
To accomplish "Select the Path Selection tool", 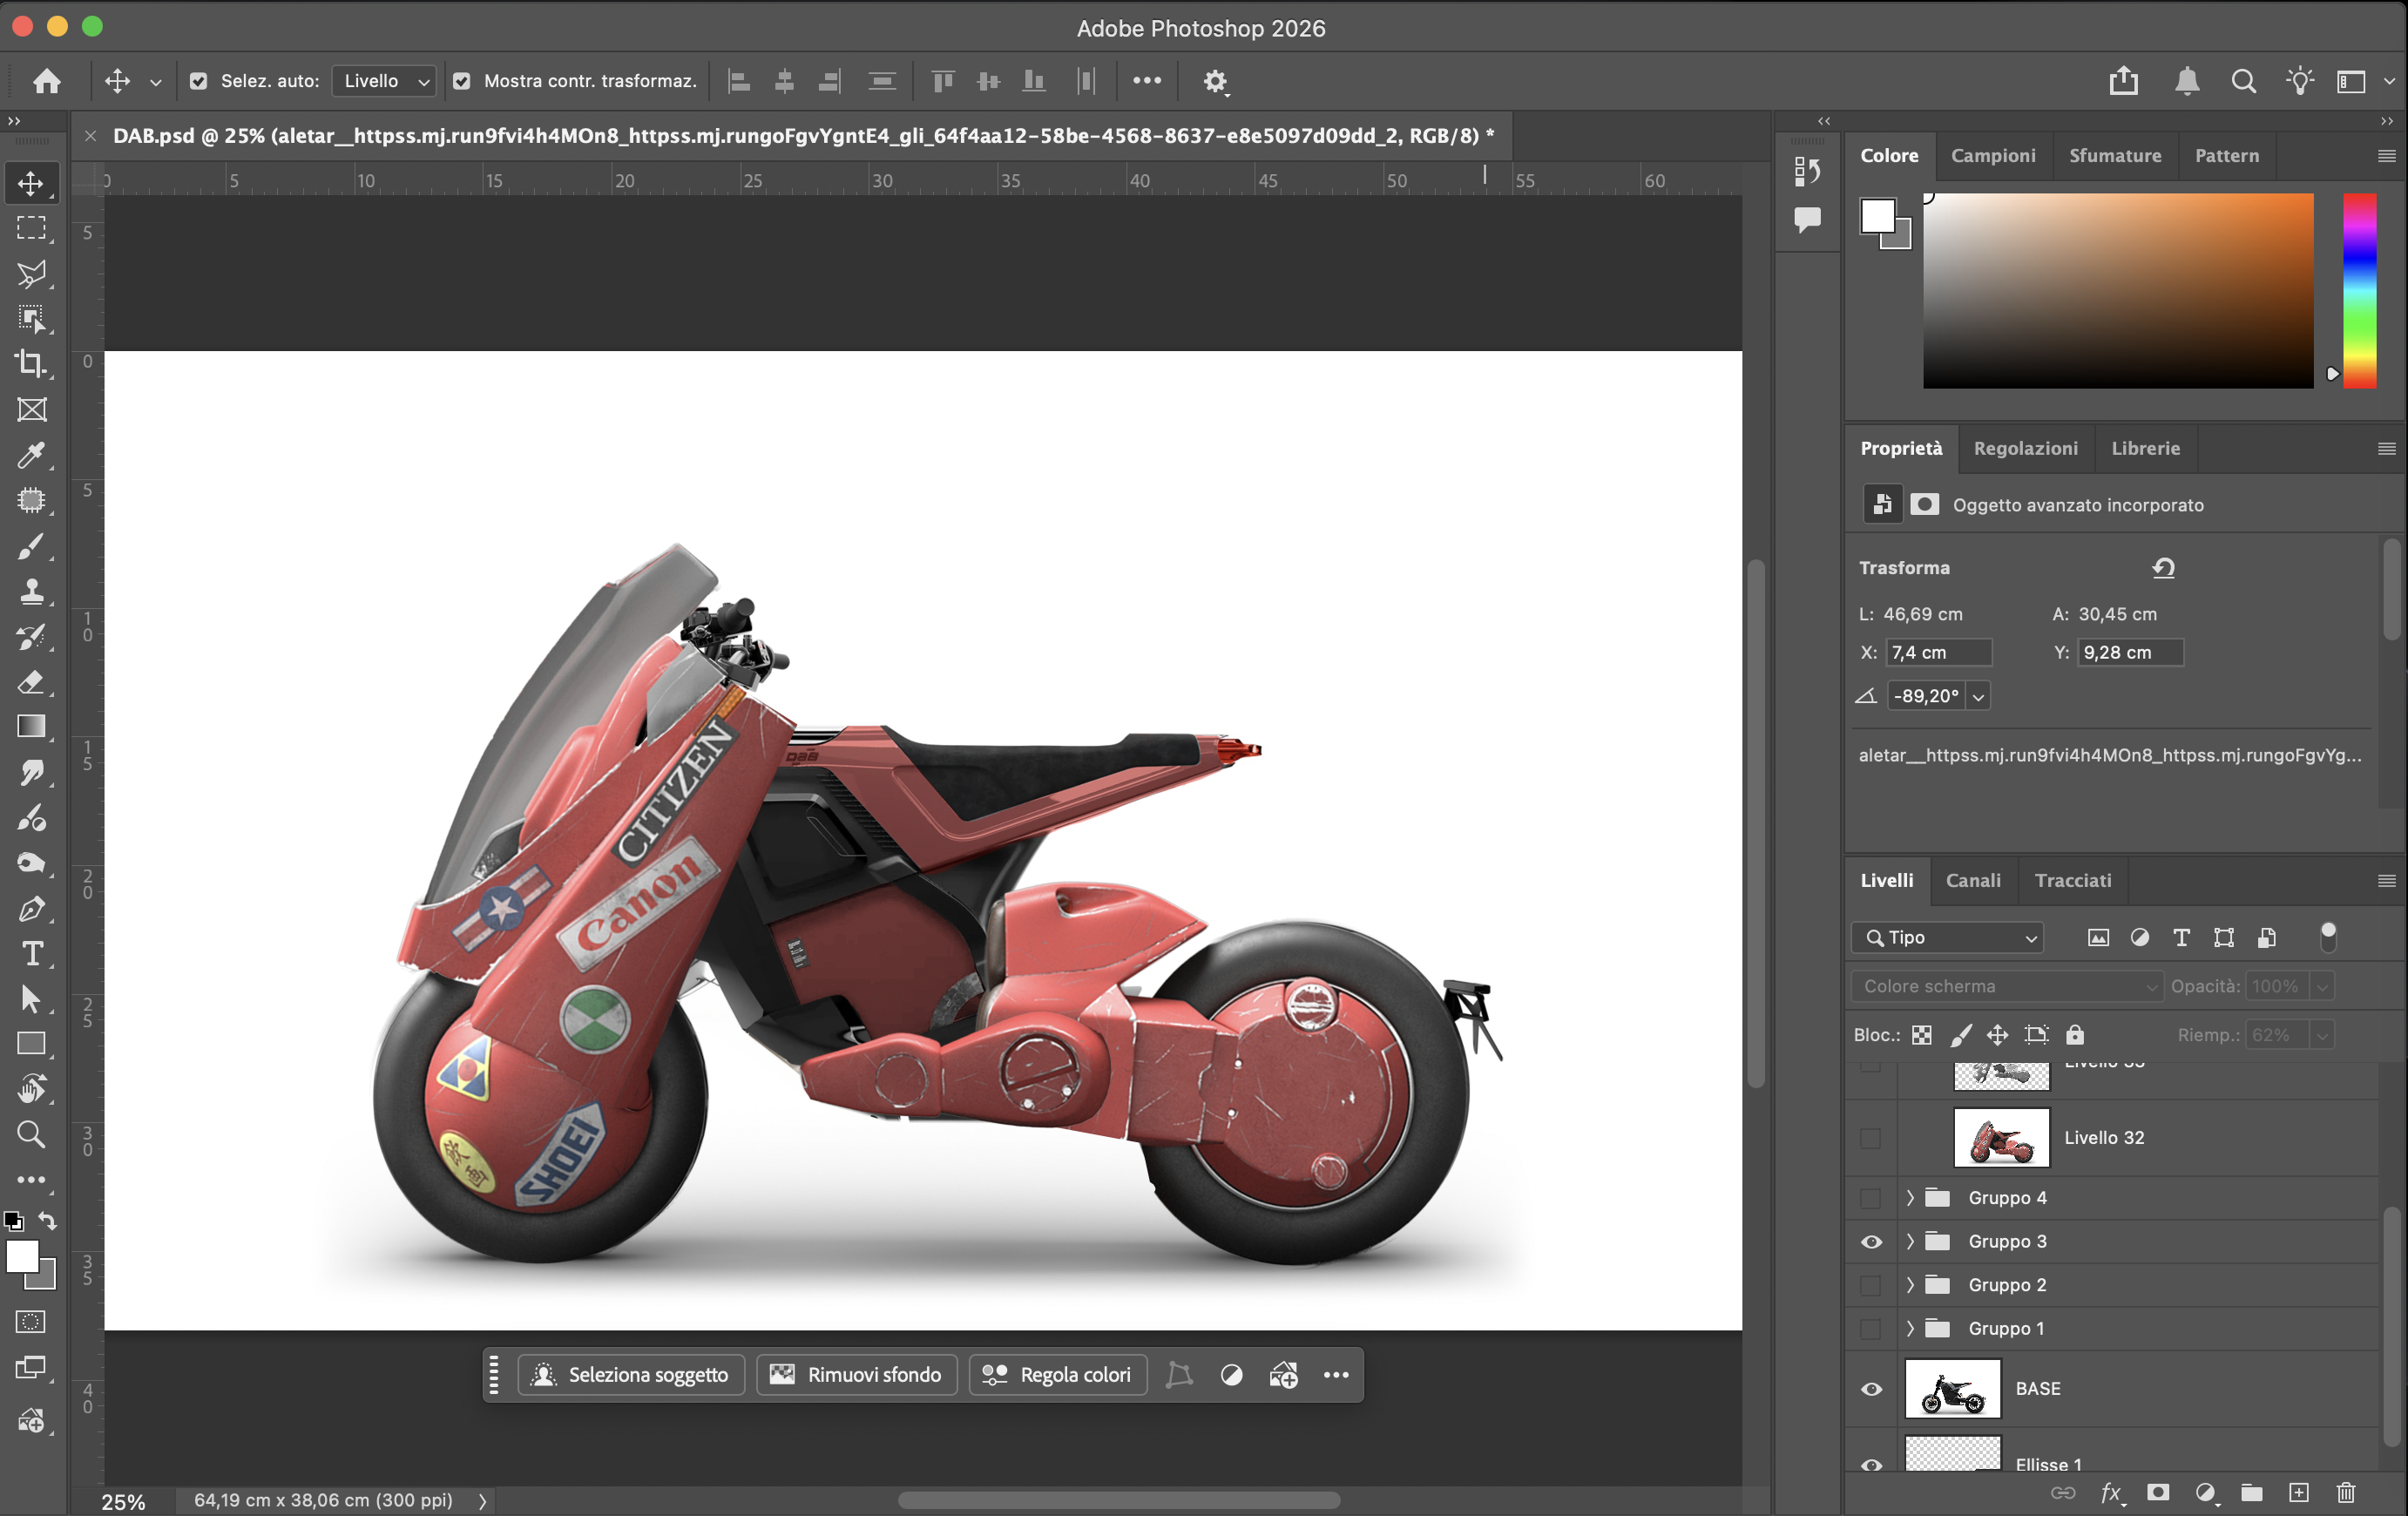I will (31, 999).
